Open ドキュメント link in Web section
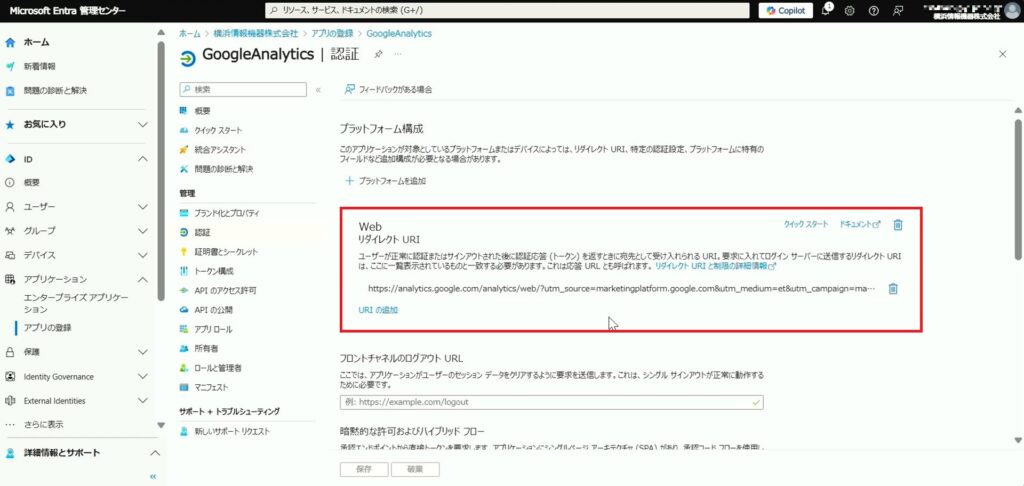This screenshot has width=1024, height=486. (x=860, y=224)
